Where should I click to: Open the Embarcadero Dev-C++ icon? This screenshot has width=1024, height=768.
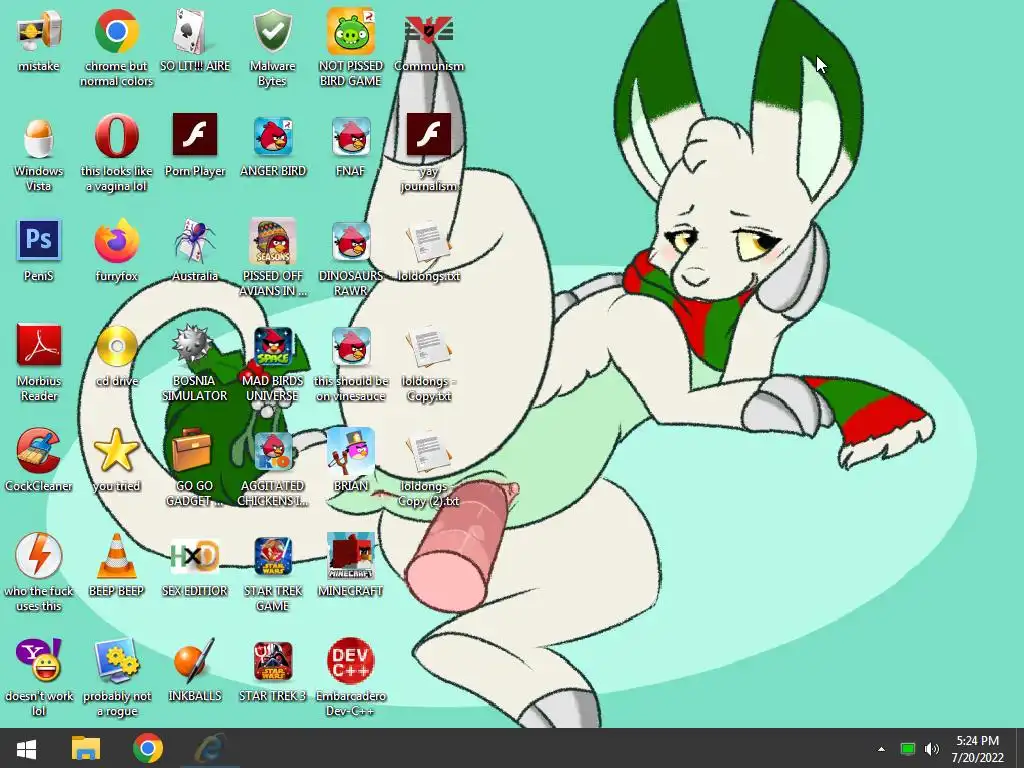click(351, 660)
